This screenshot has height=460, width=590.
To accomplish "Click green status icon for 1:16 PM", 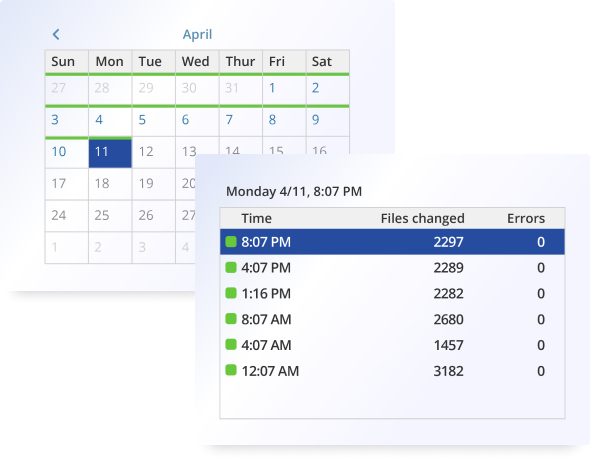I will point(231,293).
